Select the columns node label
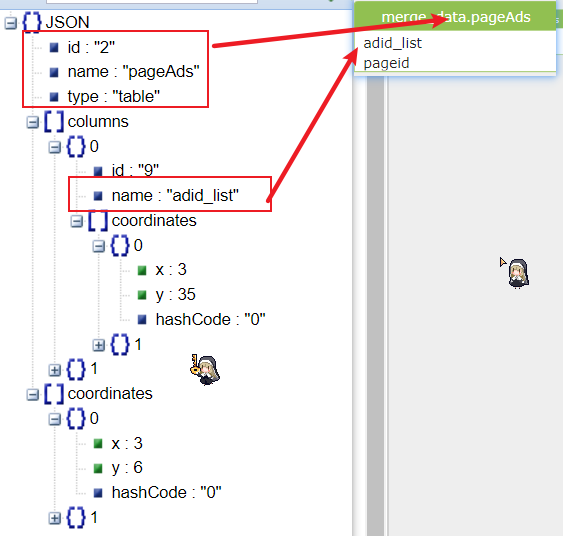563x536 pixels. 98,122
